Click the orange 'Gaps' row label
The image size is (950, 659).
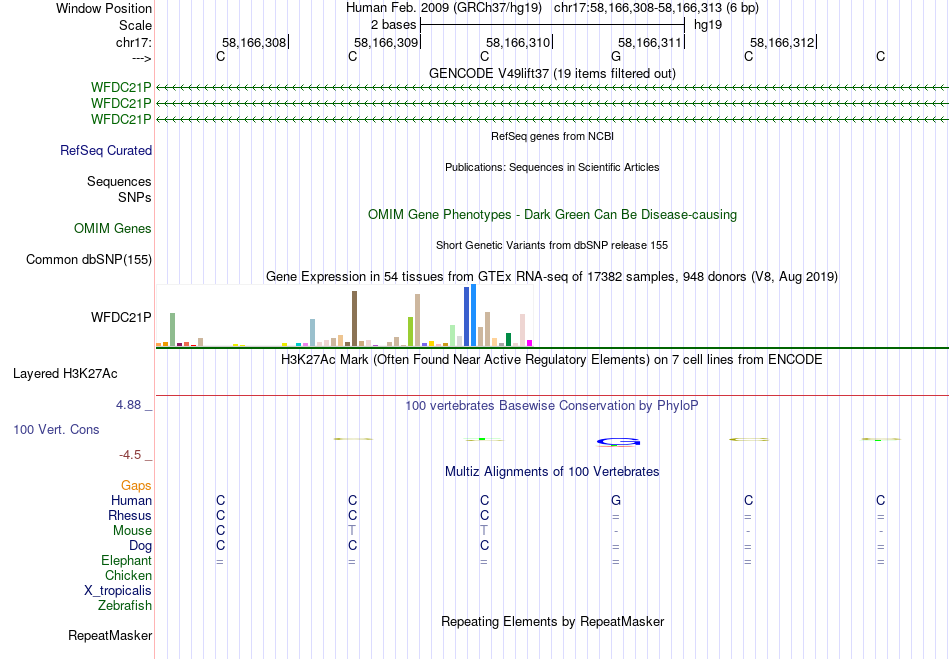point(136,485)
